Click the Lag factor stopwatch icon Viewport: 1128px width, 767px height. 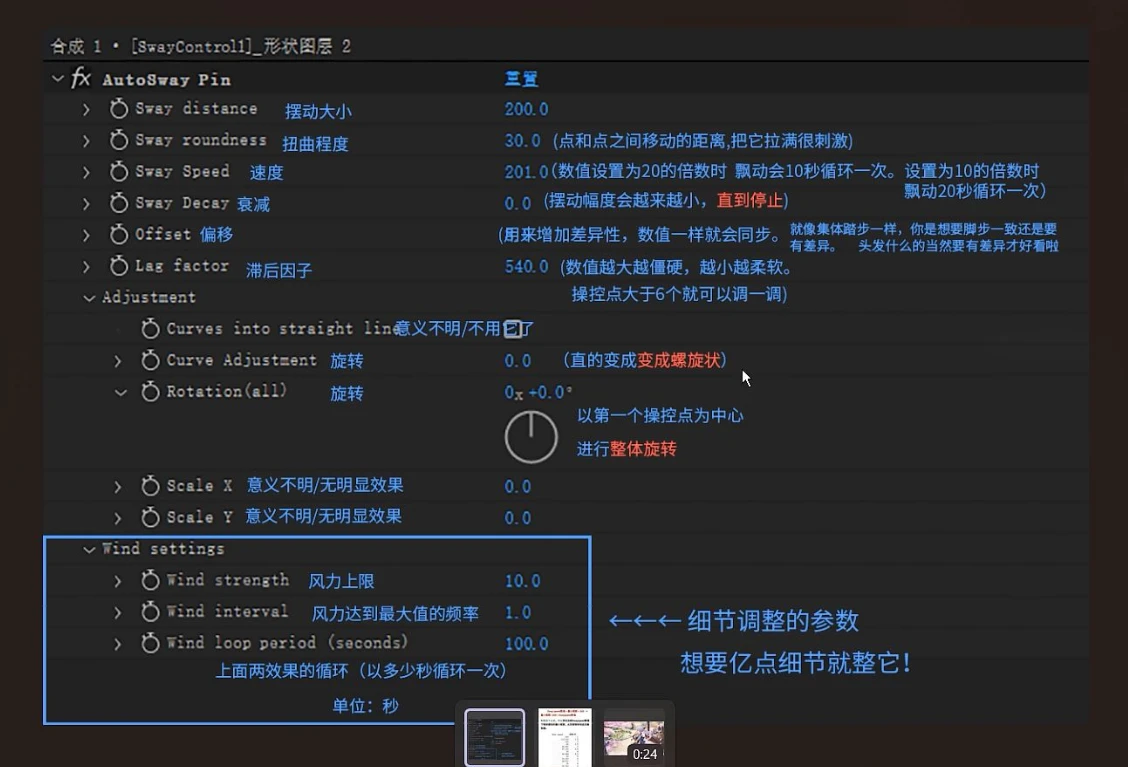119,267
